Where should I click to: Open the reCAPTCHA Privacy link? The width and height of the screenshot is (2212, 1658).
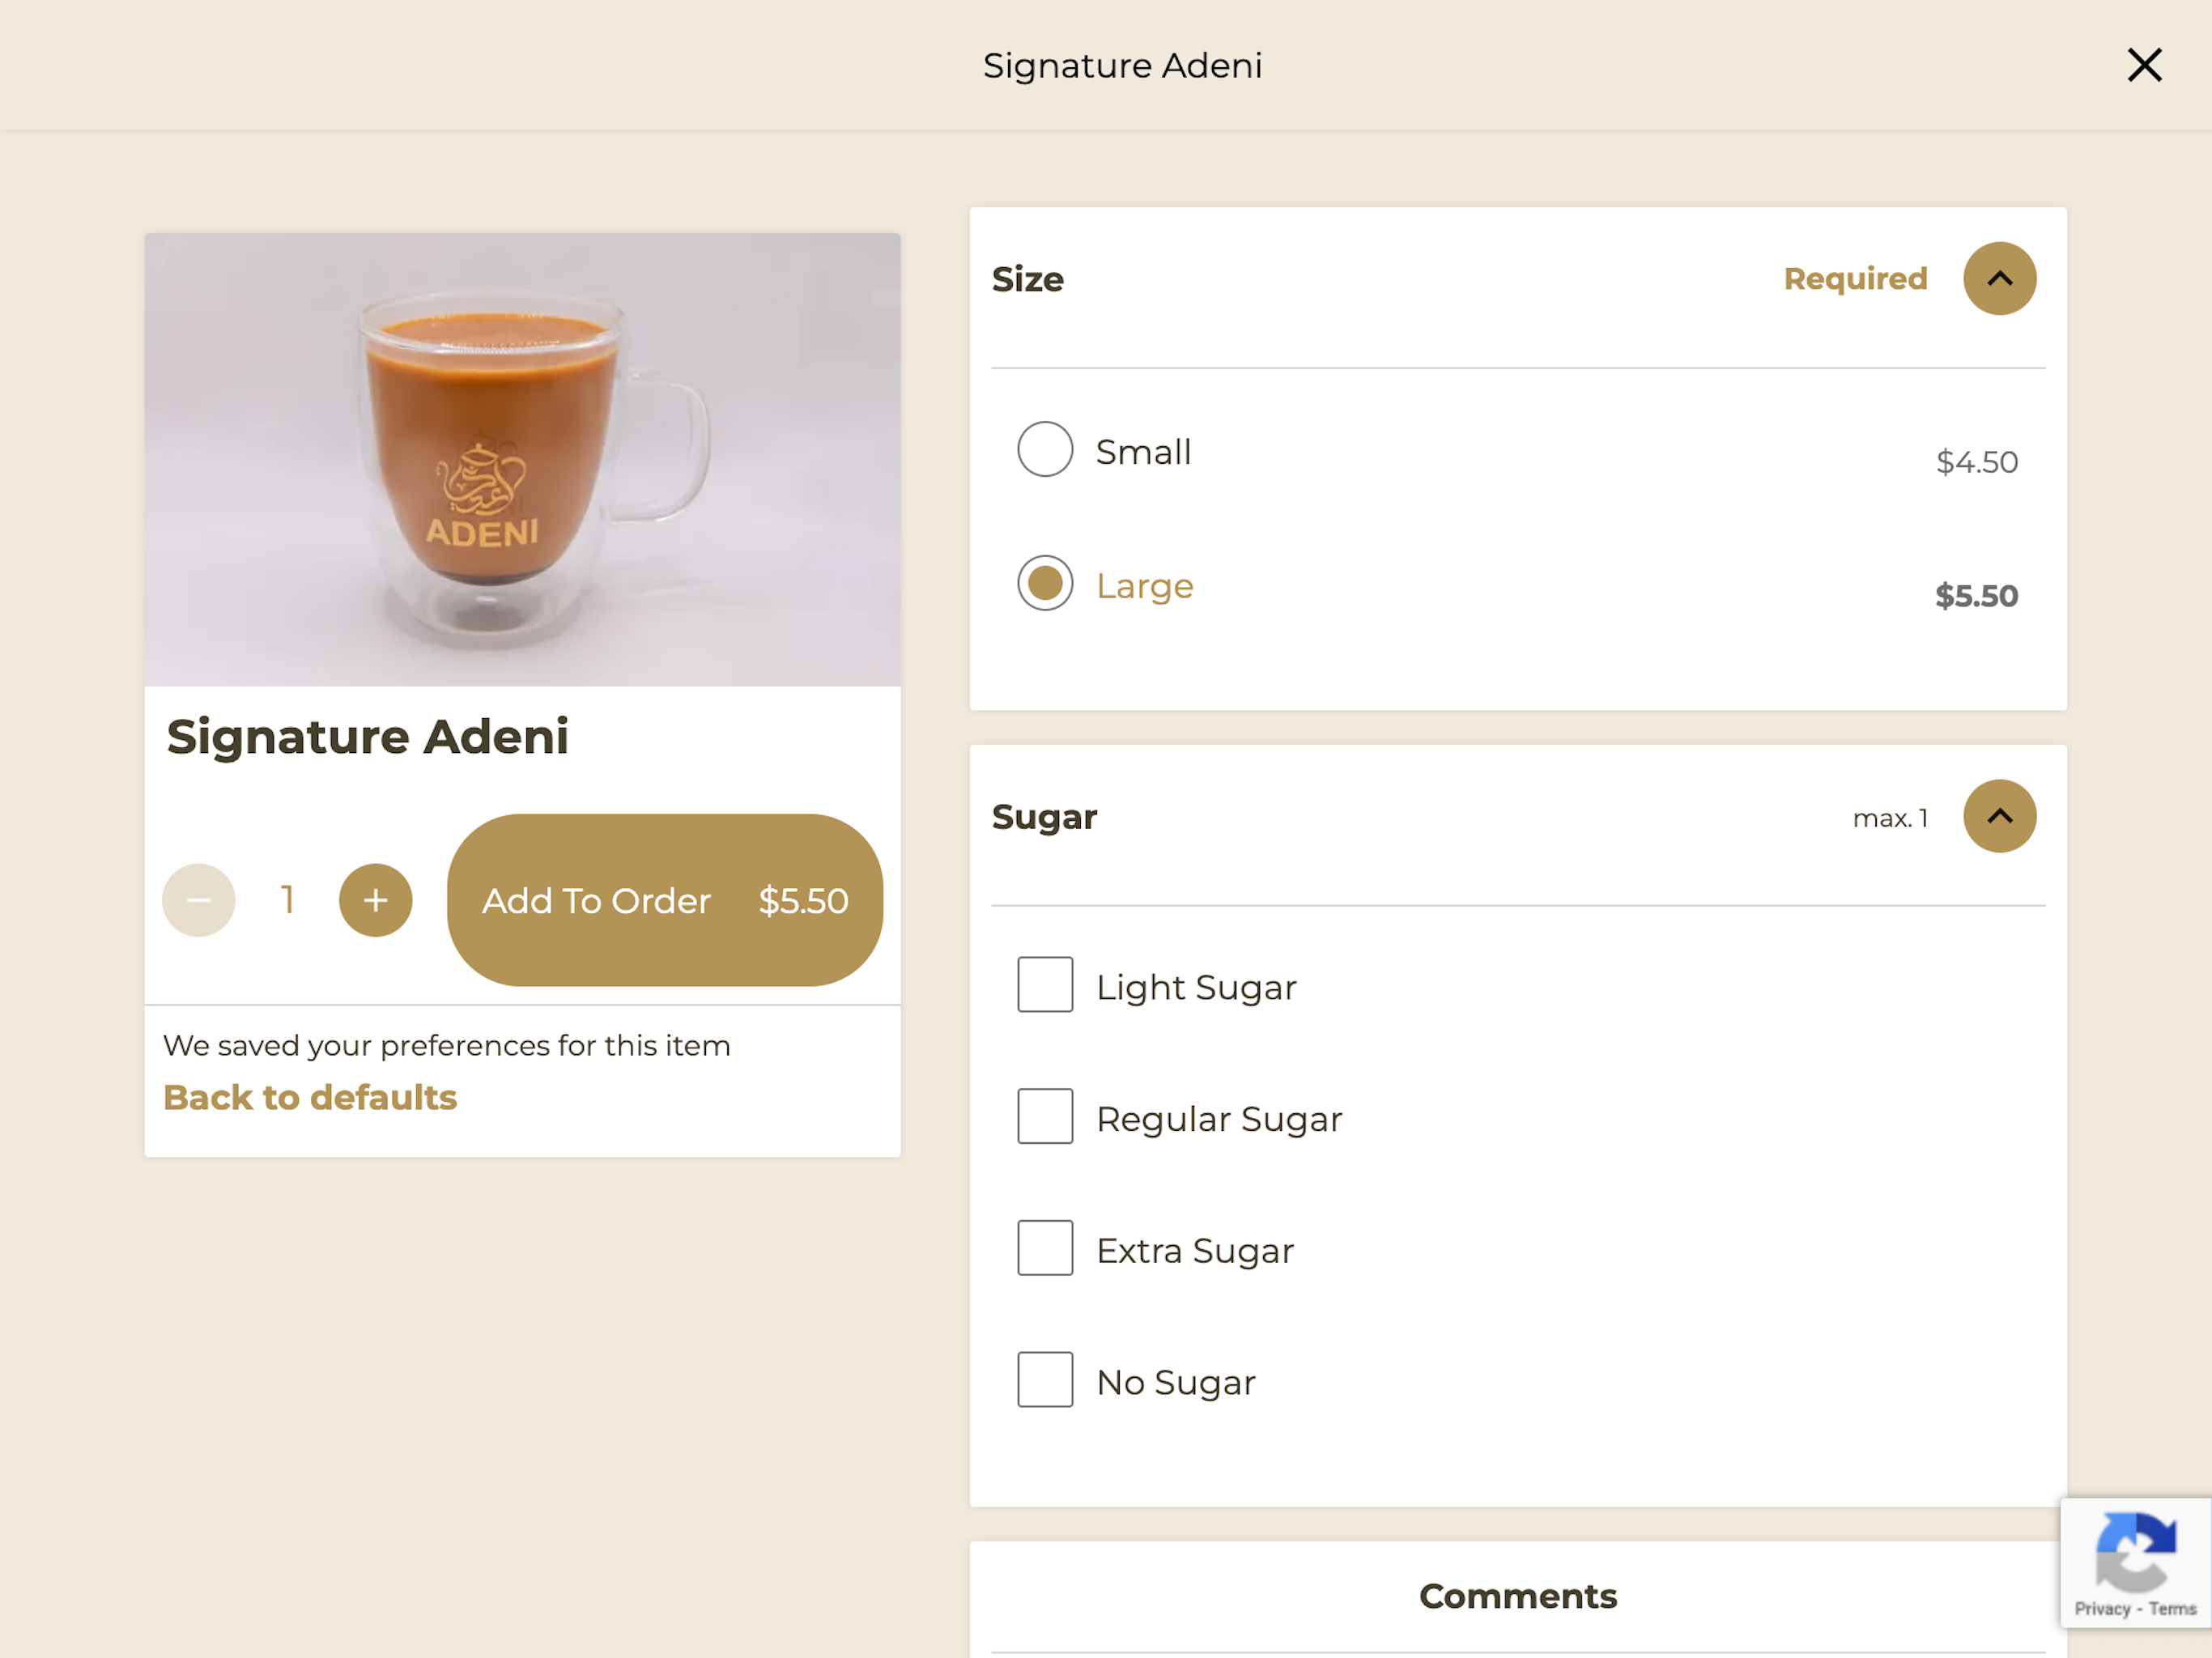click(x=2102, y=1609)
